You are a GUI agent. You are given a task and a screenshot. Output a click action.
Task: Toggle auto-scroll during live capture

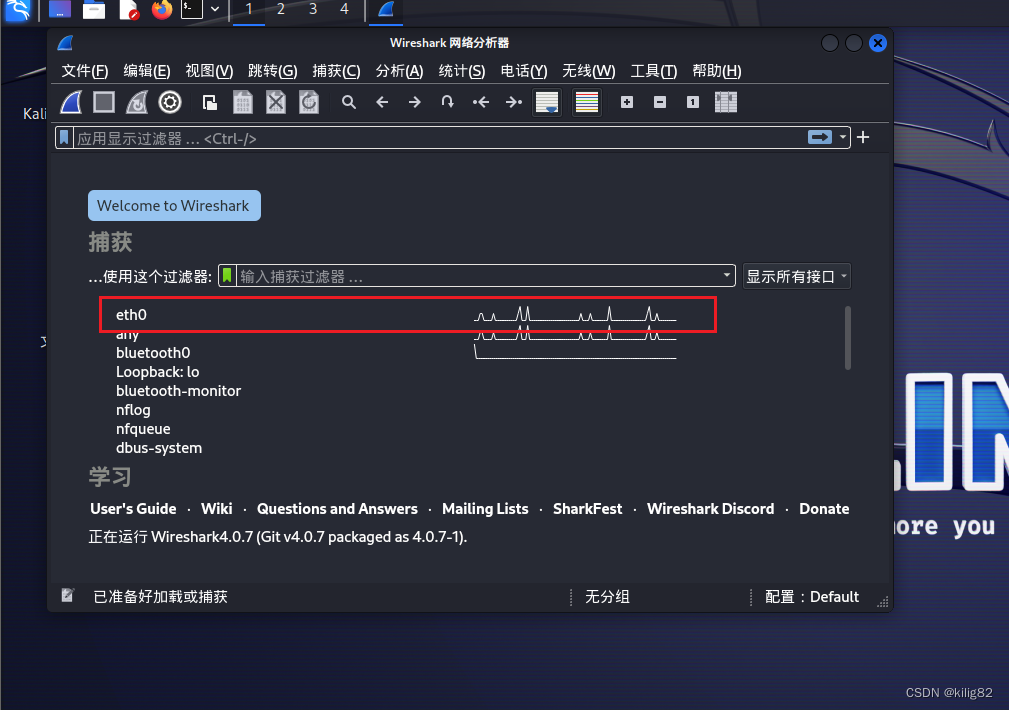[x=547, y=102]
